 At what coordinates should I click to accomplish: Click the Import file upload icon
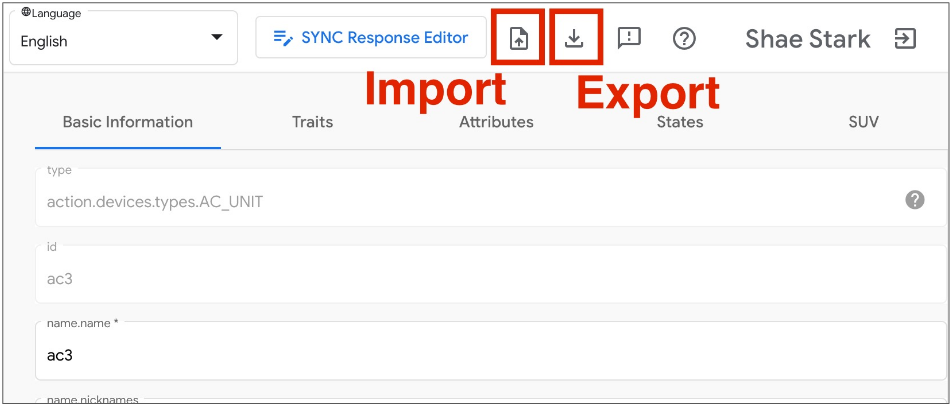coord(518,39)
